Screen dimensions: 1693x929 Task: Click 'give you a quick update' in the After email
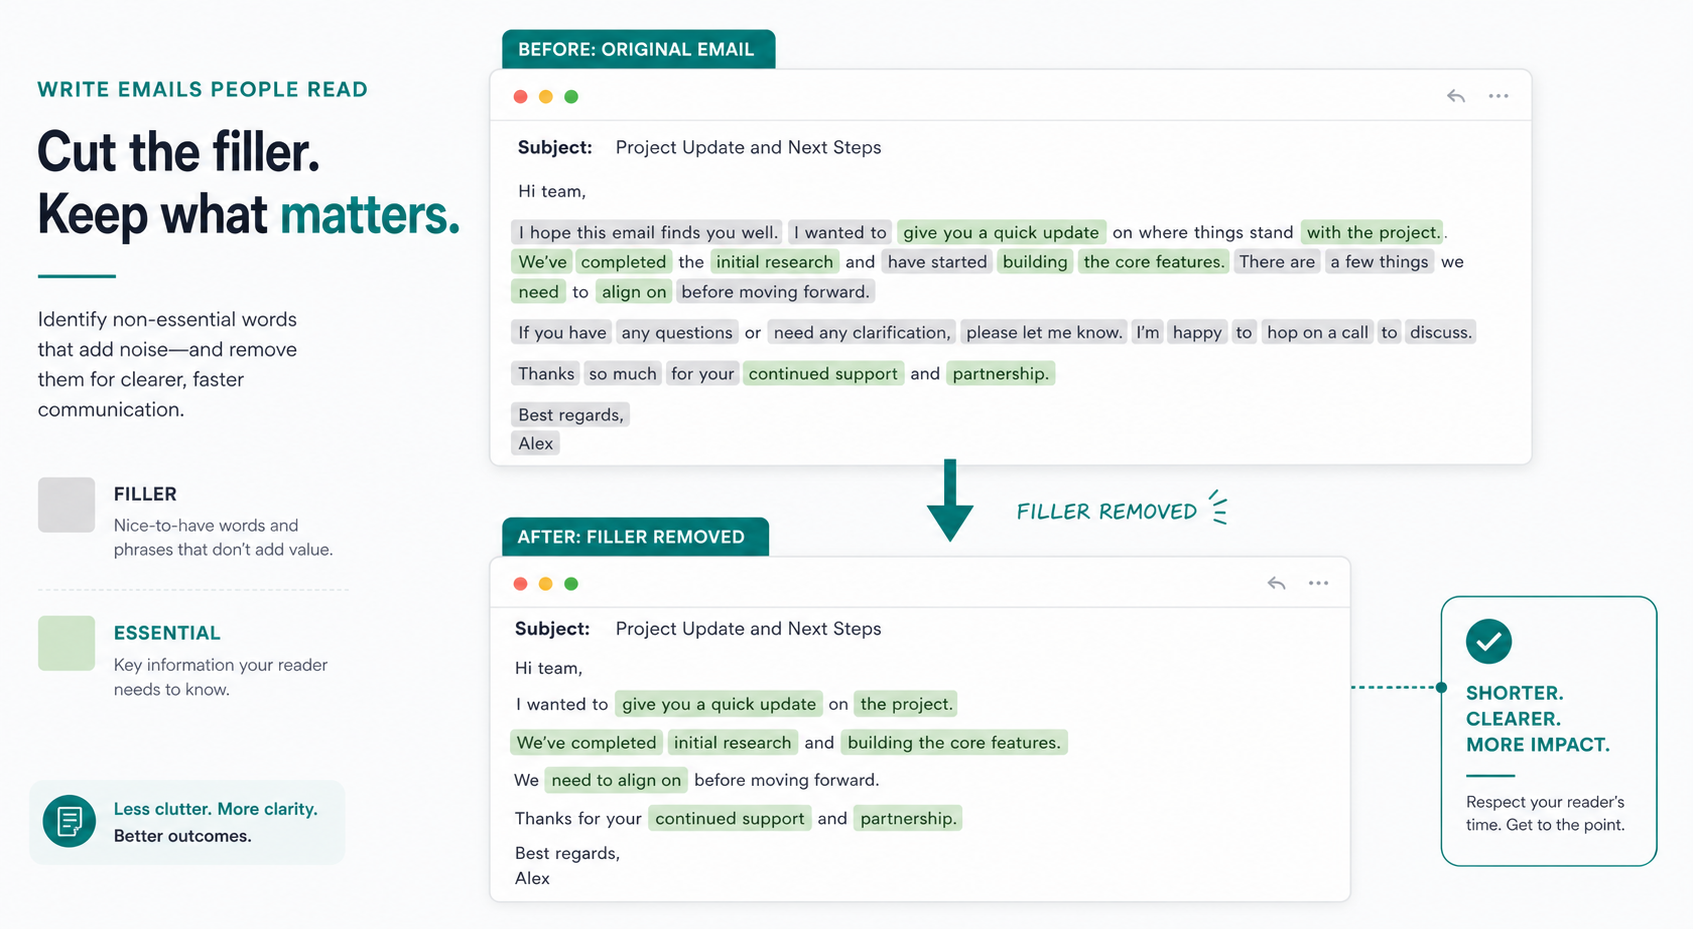click(719, 704)
